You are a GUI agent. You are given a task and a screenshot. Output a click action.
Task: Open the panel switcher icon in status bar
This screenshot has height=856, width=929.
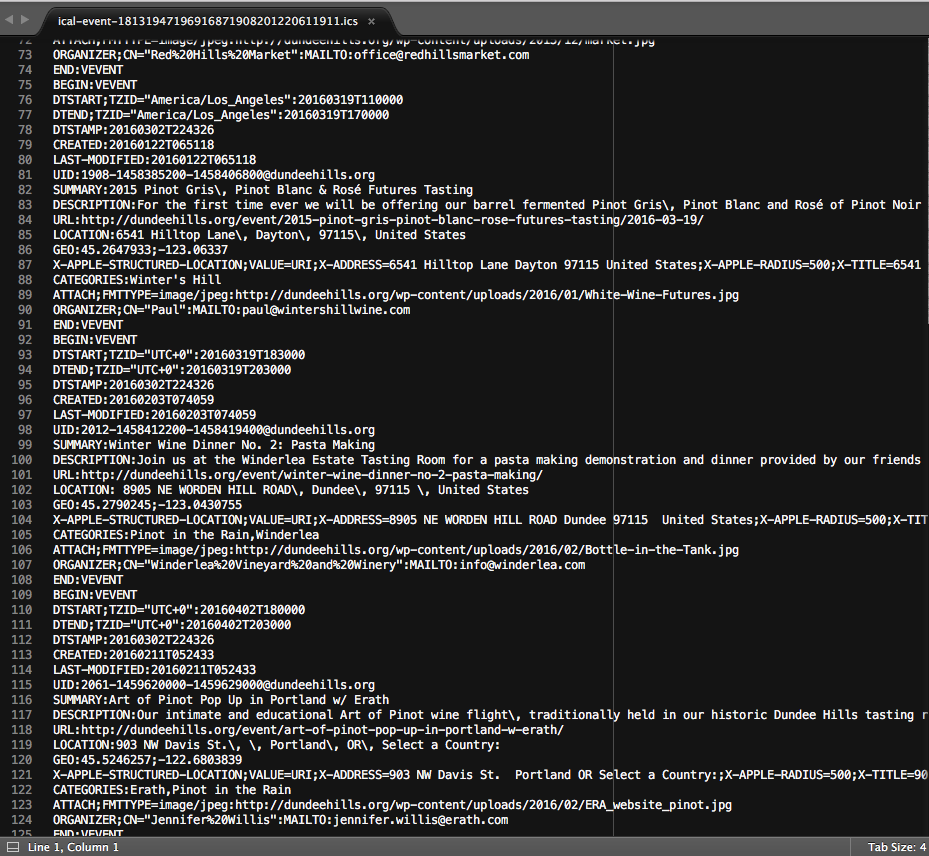[13, 847]
